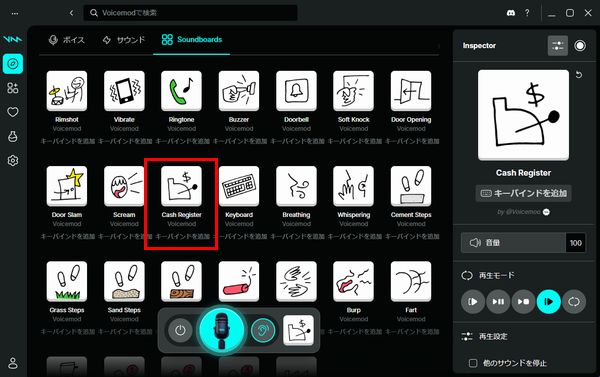This screenshot has height=377, width=600.
Task: Open the three-dot menu at top left
Action: pyautogui.click(x=15, y=13)
